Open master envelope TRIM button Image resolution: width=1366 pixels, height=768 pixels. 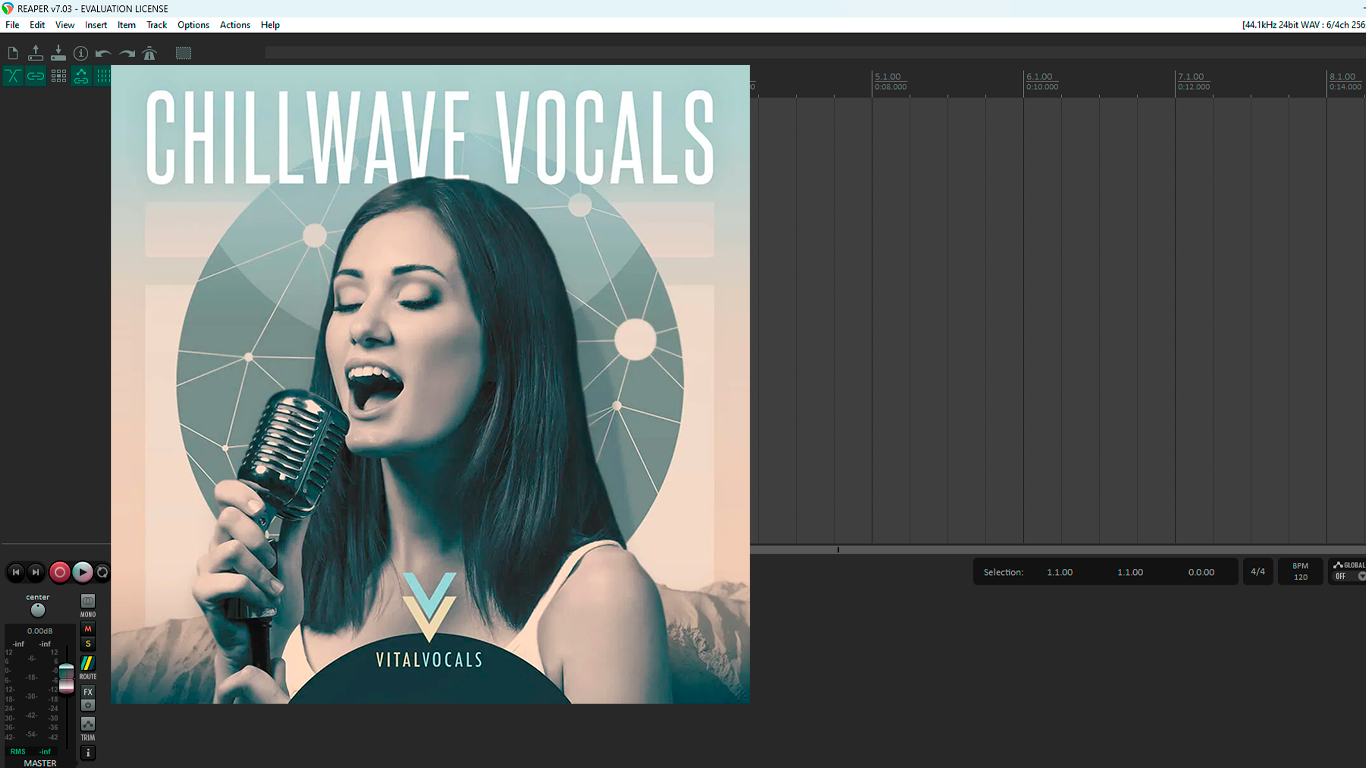pyautogui.click(x=88, y=724)
